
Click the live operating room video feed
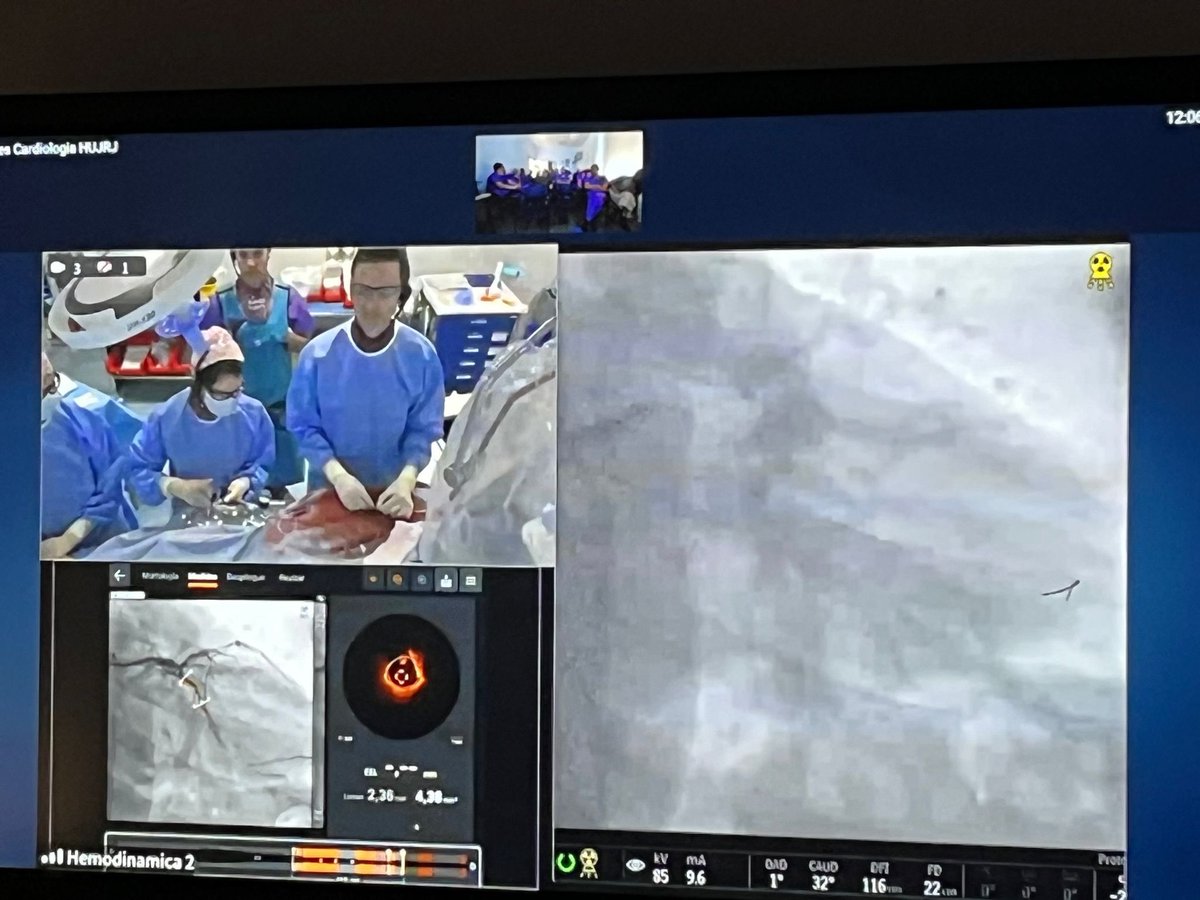click(299, 403)
